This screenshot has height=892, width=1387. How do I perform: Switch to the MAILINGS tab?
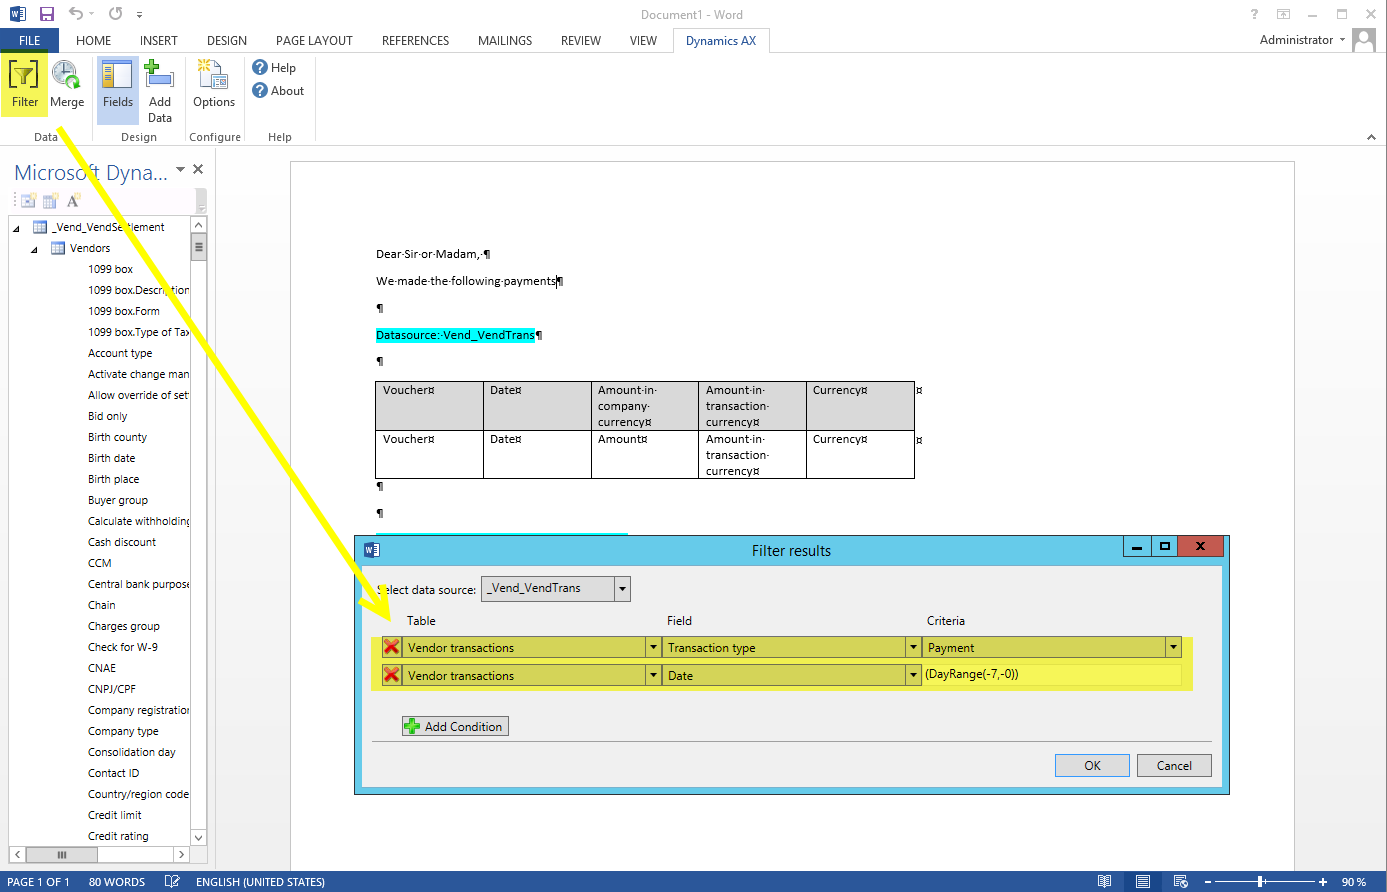505,41
